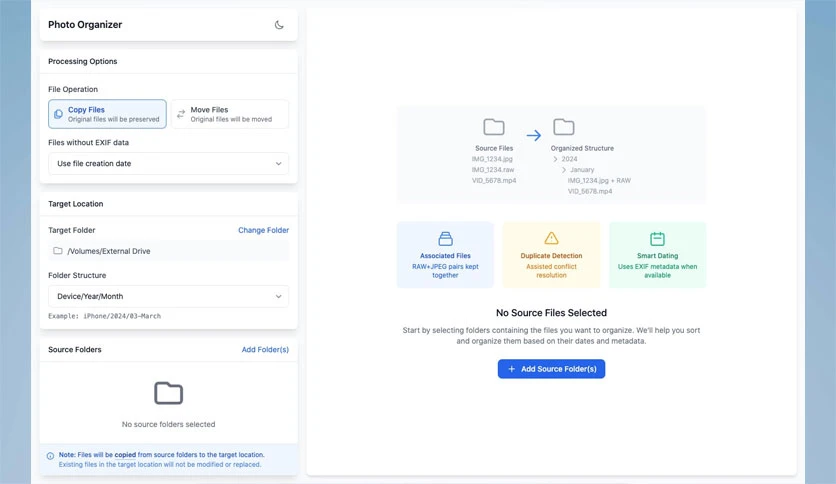The width and height of the screenshot is (836, 484).
Task: Click the IMG_1234.raw file name
Action: pyautogui.click(x=493, y=170)
